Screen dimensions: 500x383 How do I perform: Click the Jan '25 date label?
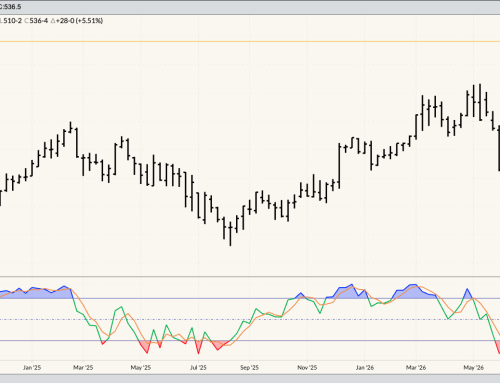32,368
